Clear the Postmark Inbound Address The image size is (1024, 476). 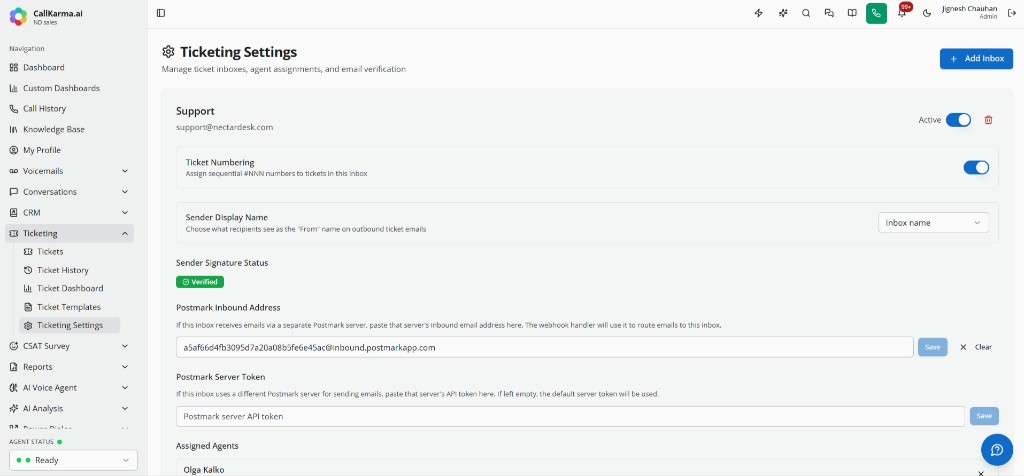976,347
